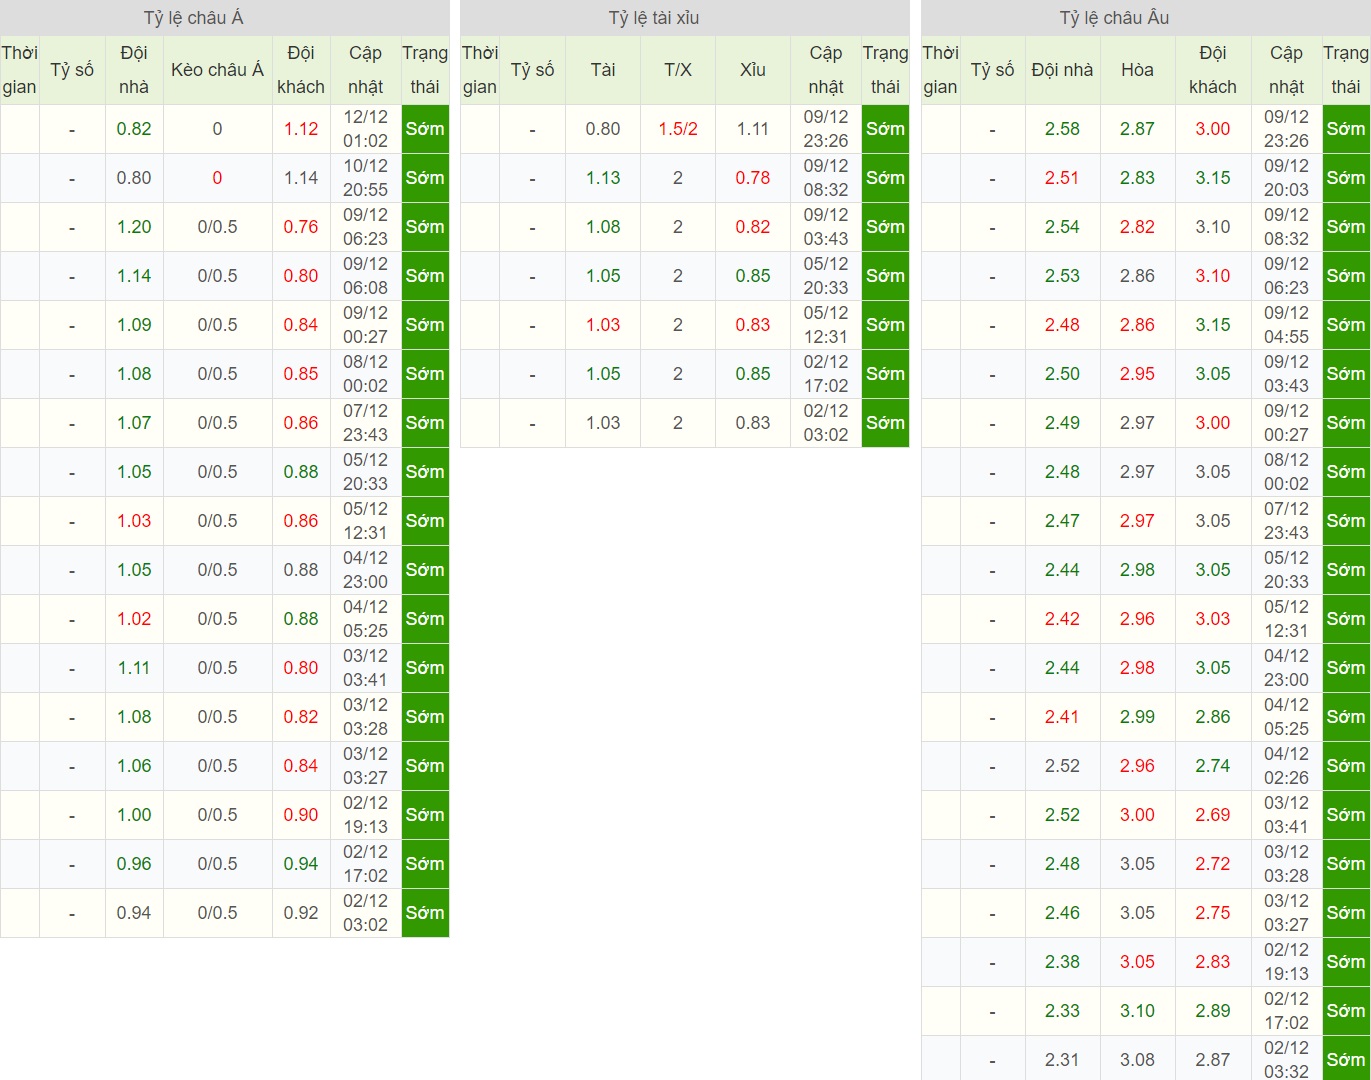Click the 0.96 home odds value
This screenshot has width=1371, height=1080.
(134, 864)
